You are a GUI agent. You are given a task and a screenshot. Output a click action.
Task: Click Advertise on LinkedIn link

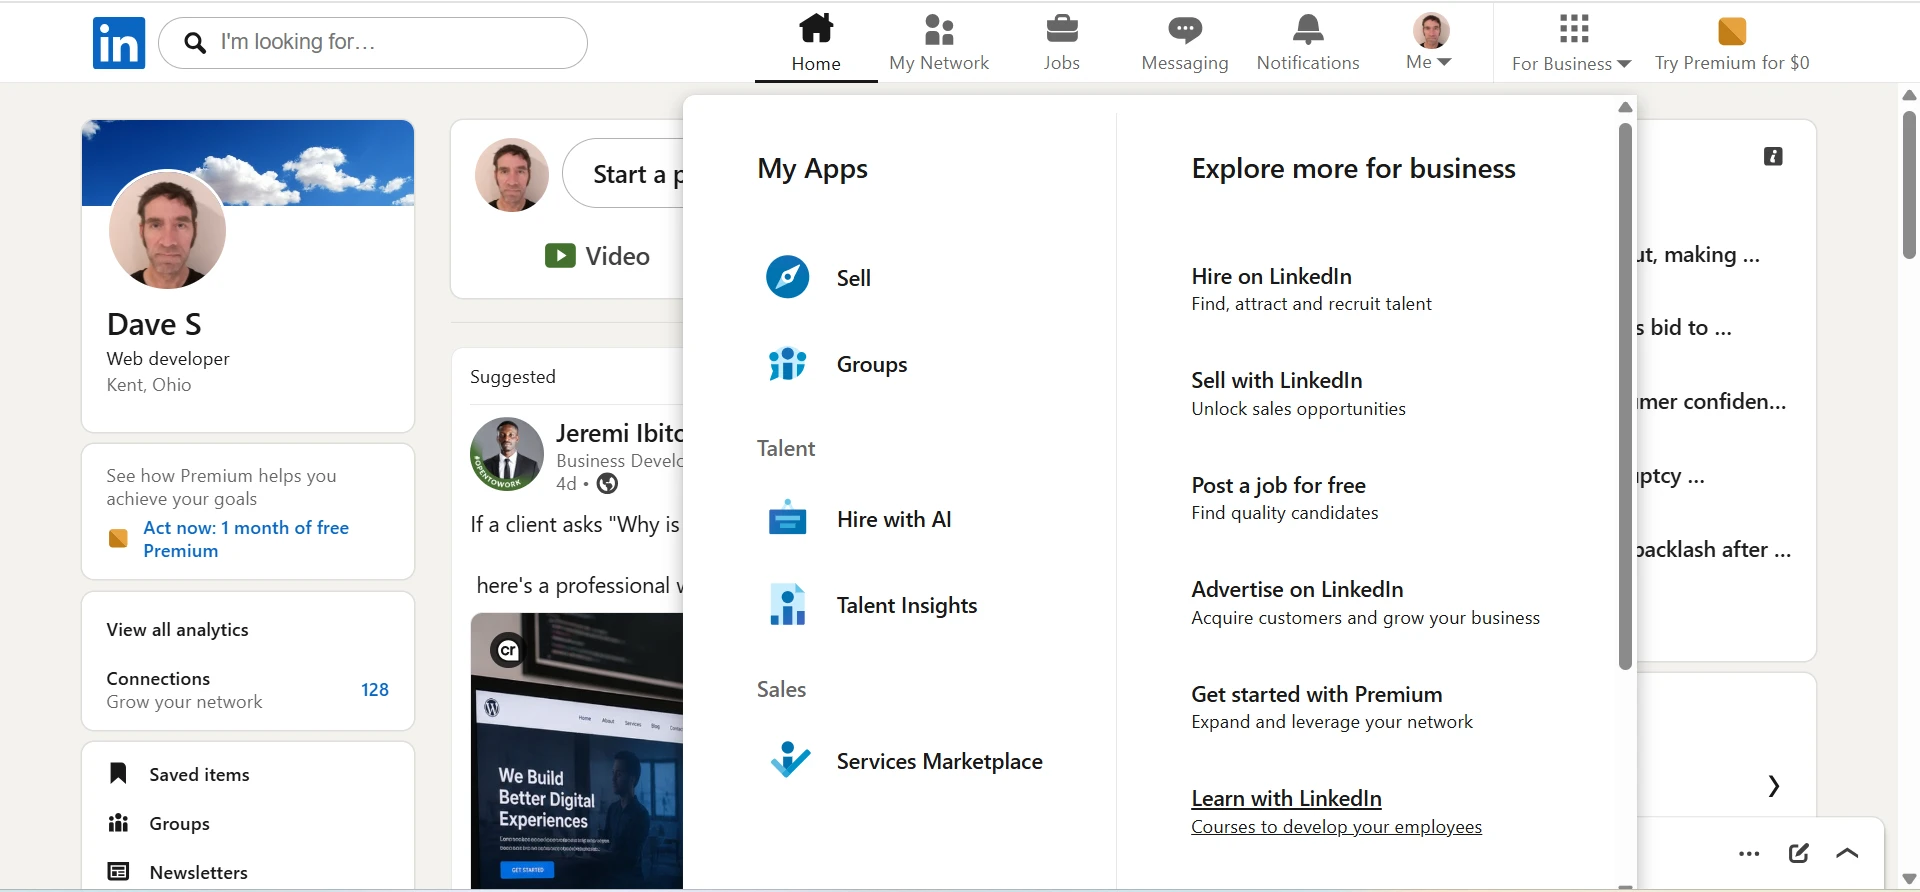[1297, 589]
